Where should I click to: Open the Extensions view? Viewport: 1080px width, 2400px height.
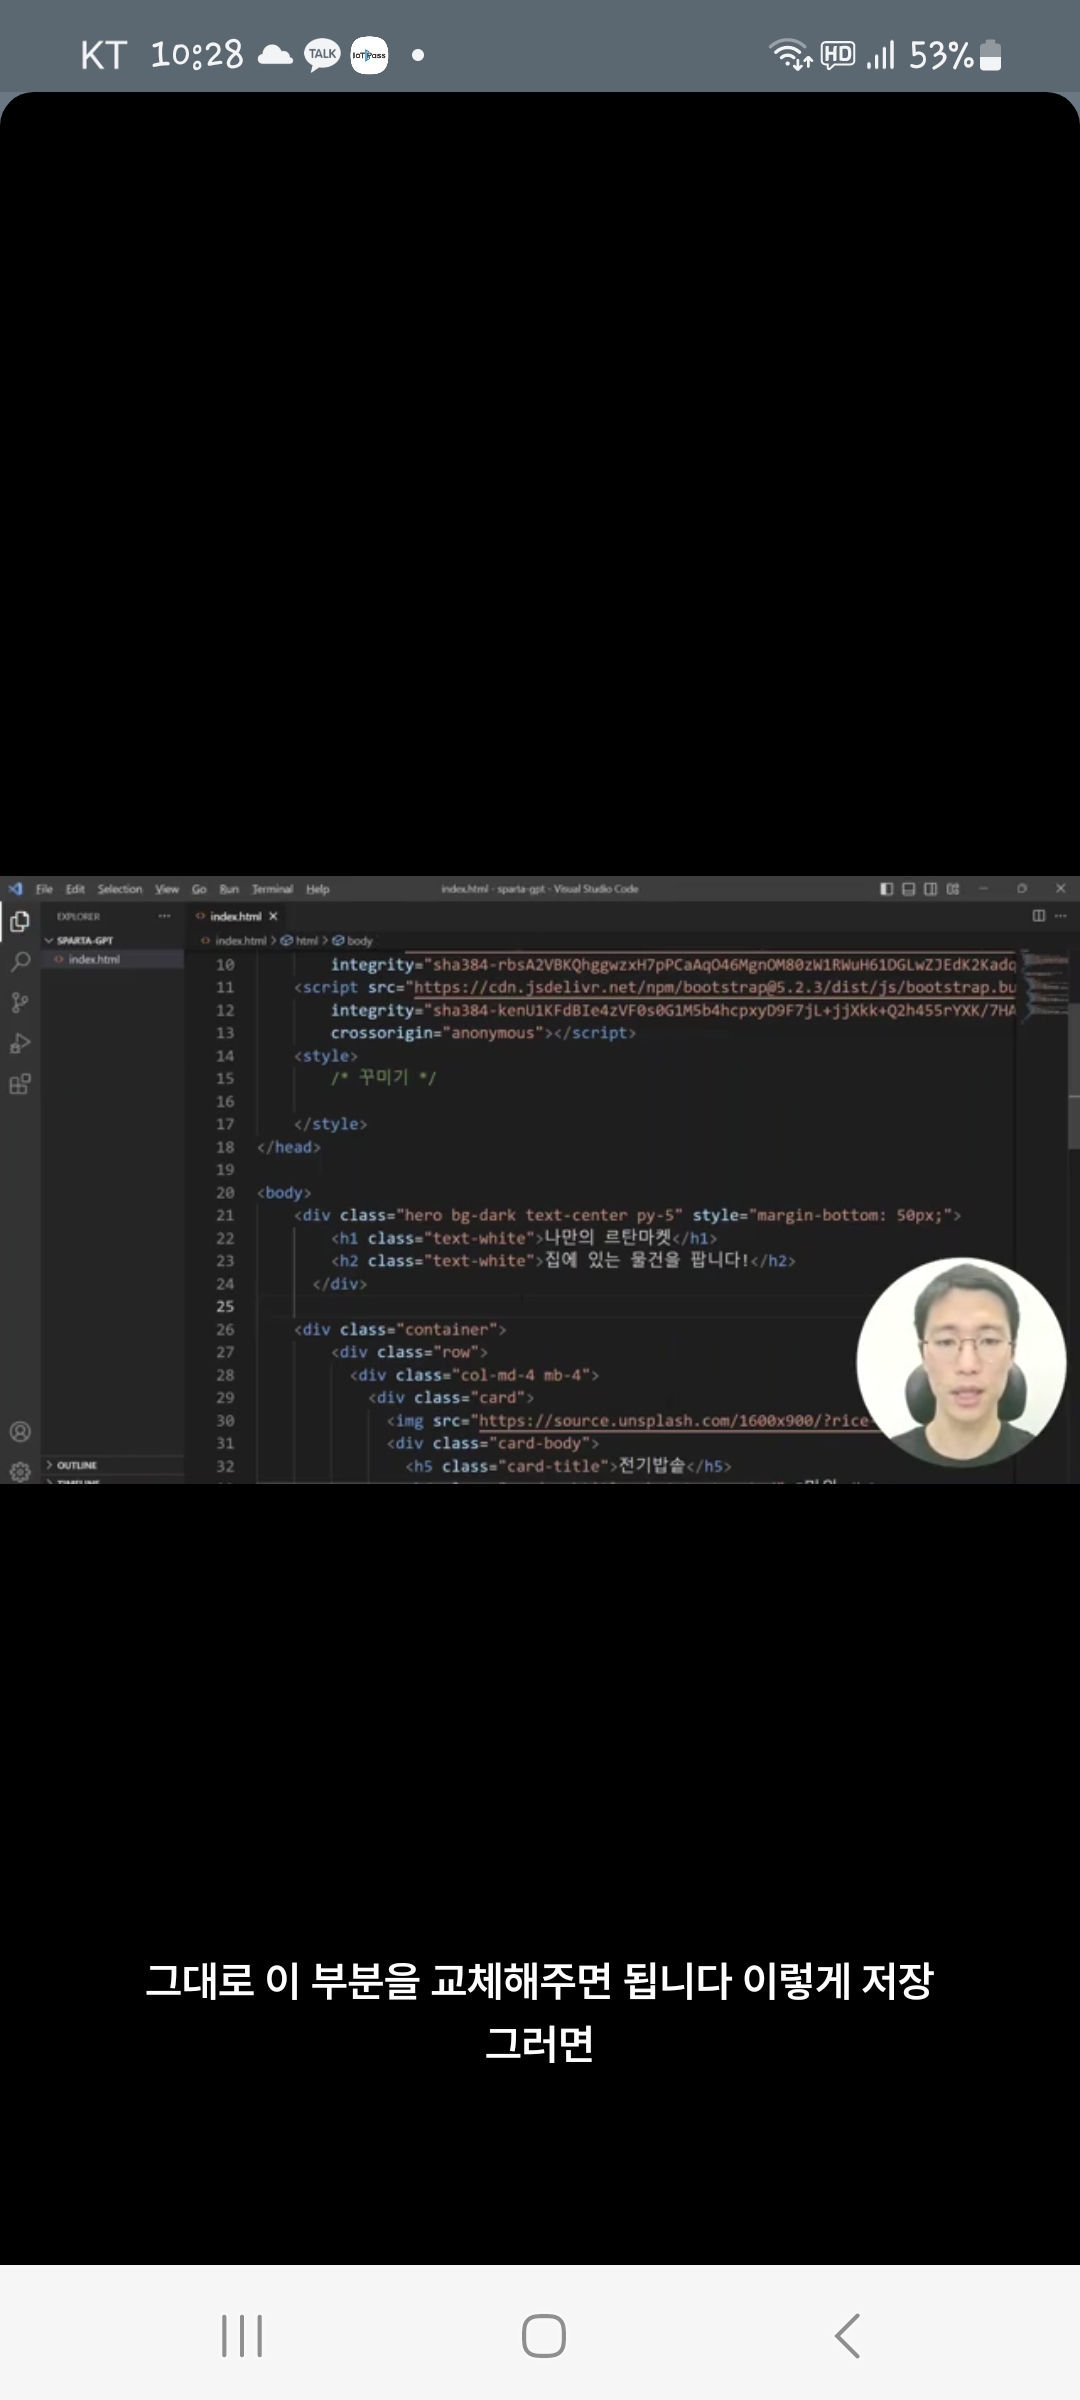point(19,1085)
